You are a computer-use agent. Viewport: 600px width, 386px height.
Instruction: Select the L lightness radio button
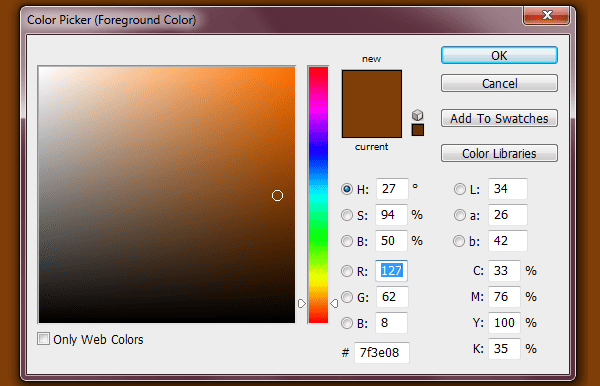coord(460,189)
